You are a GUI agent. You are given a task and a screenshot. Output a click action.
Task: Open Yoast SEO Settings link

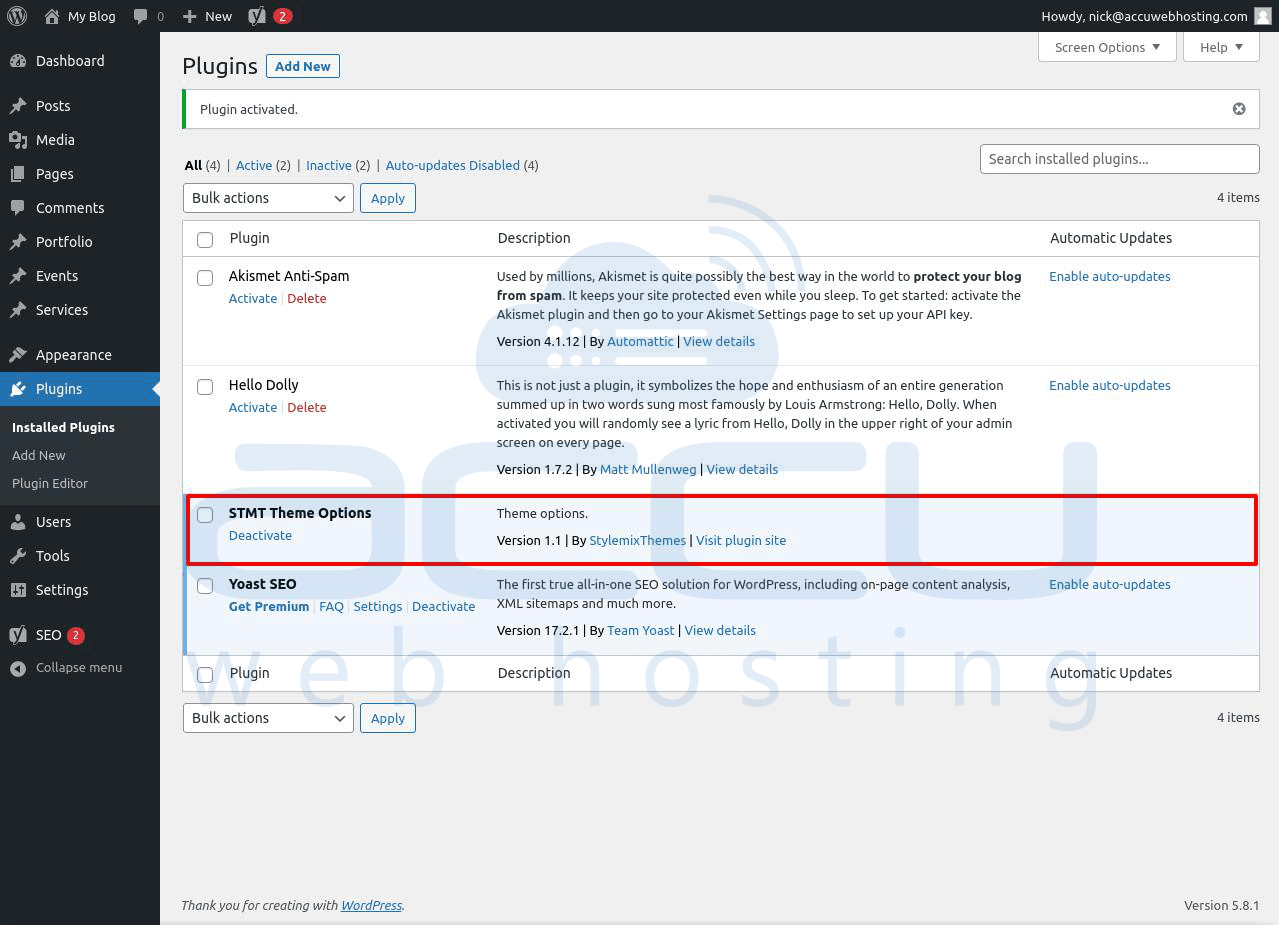click(378, 606)
